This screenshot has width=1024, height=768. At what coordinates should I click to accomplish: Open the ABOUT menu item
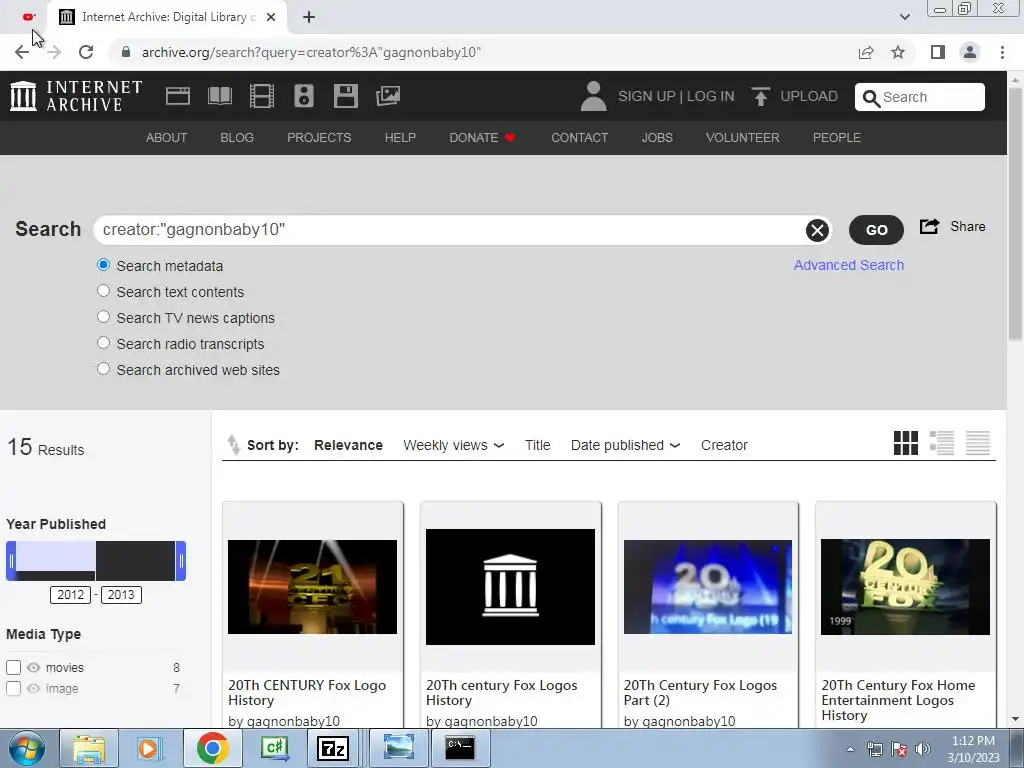coord(167,138)
